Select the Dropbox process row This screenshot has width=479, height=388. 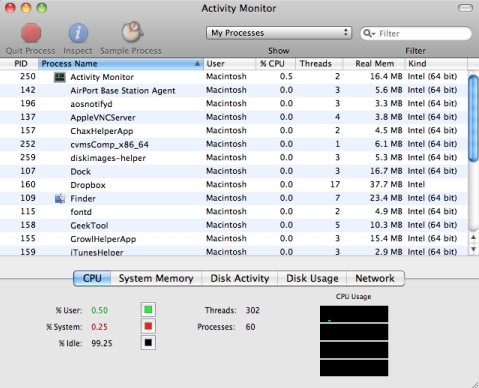point(234,185)
